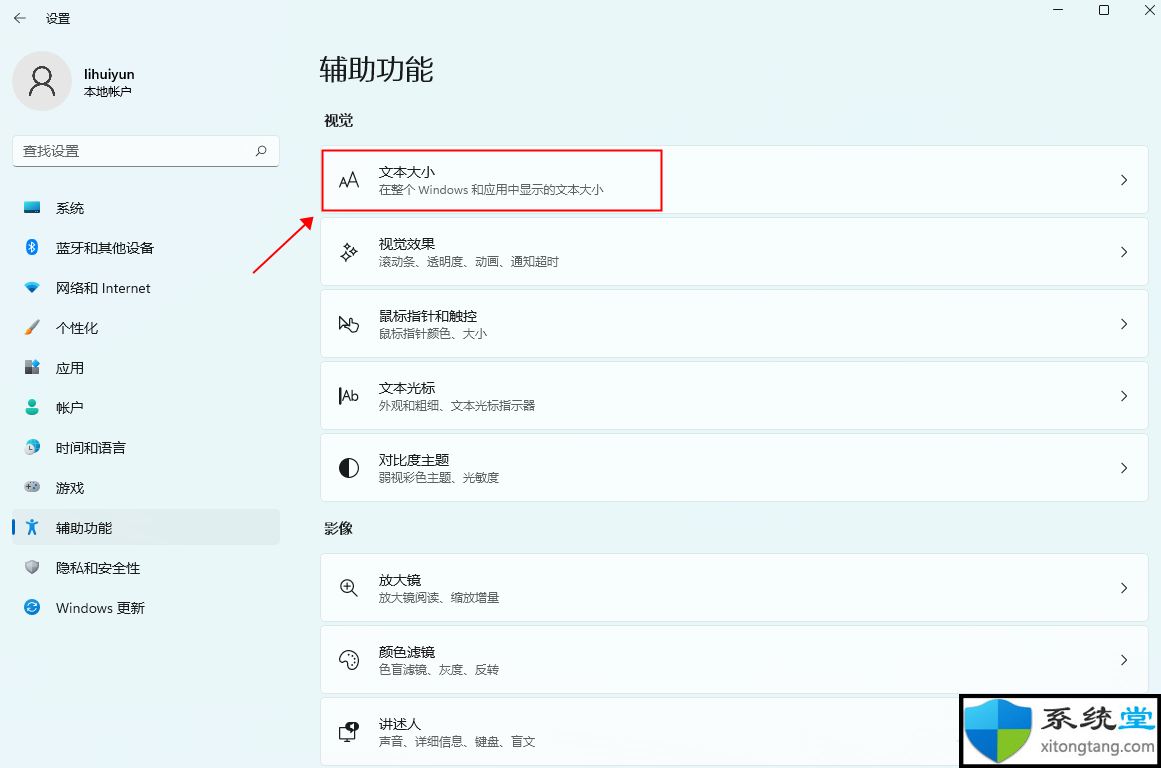Screen dimensions: 1161x768
Task: Click the back arrow in Settings title bar
Action: (x=20, y=19)
